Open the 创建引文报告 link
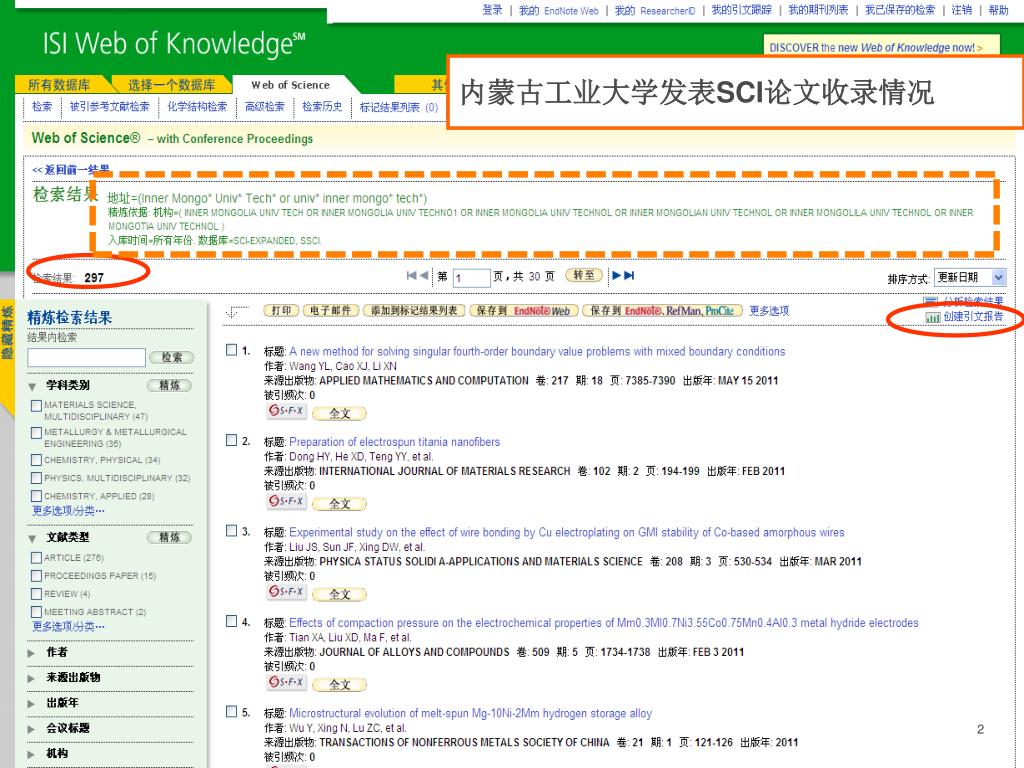The width and height of the screenshot is (1024, 768). [x=973, y=317]
